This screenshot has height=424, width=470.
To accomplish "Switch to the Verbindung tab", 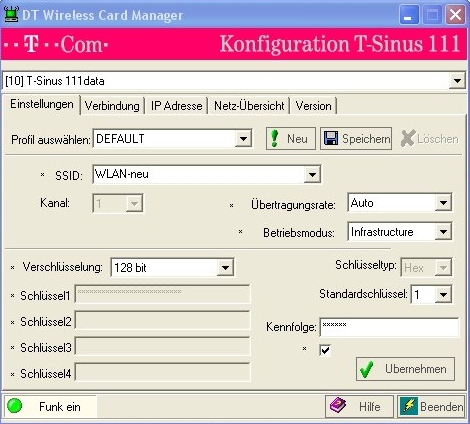I will pyautogui.click(x=112, y=106).
